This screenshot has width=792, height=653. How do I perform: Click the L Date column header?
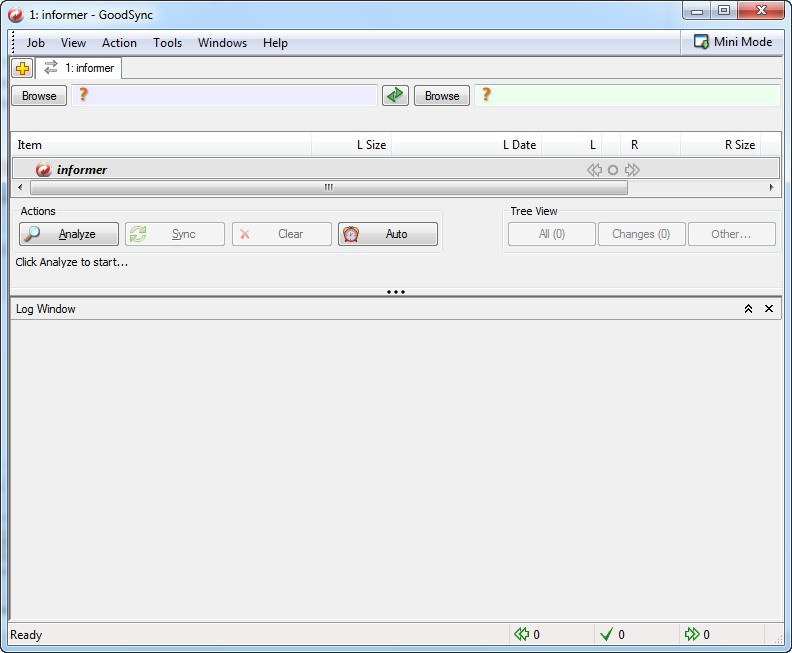[467, 145]
